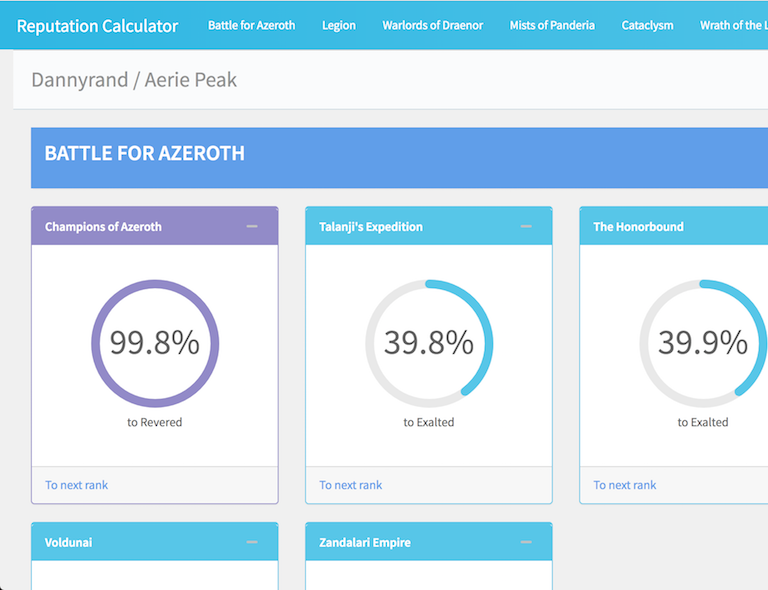Click The Honorbound 'To next rank' link

coord(625,485)
